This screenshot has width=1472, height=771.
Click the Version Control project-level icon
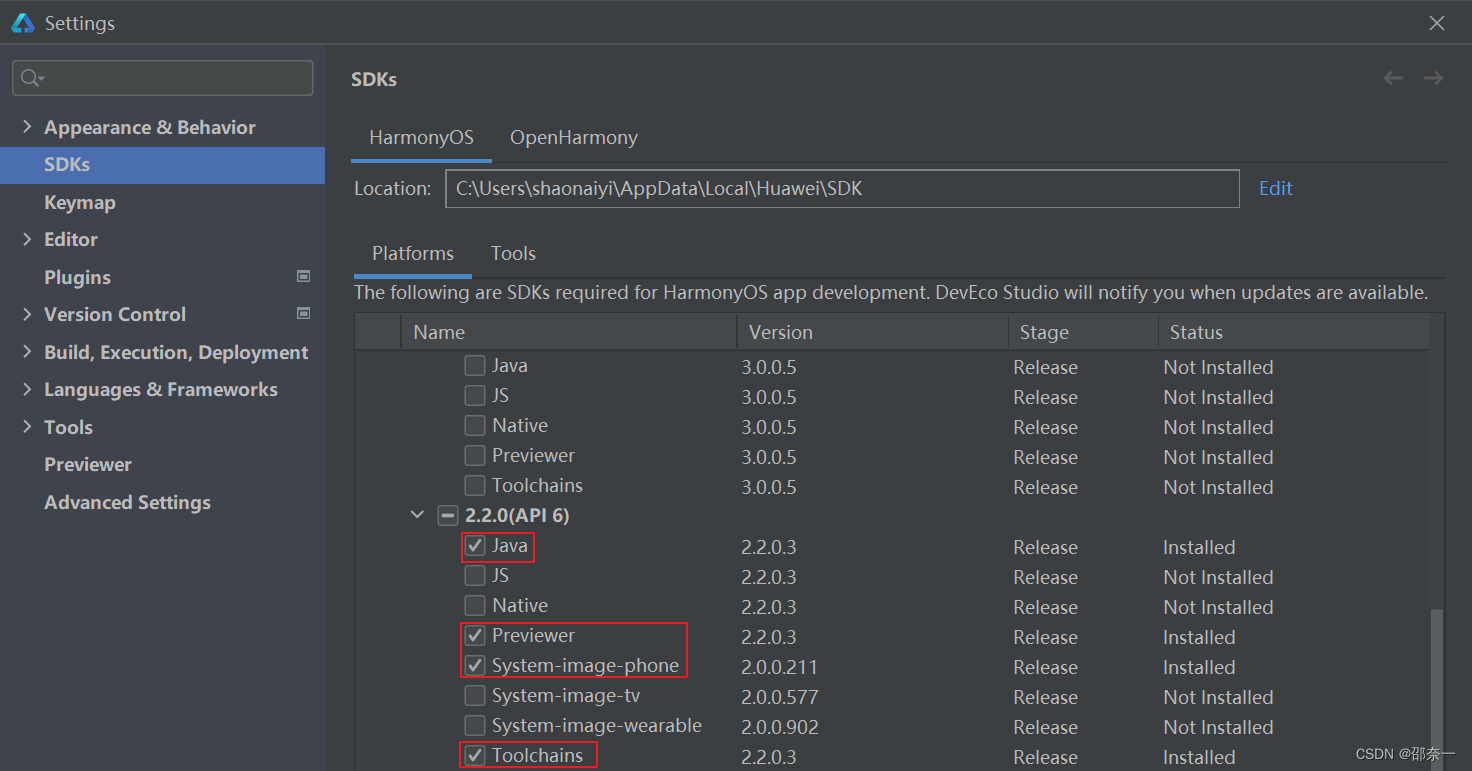[304, 313]
